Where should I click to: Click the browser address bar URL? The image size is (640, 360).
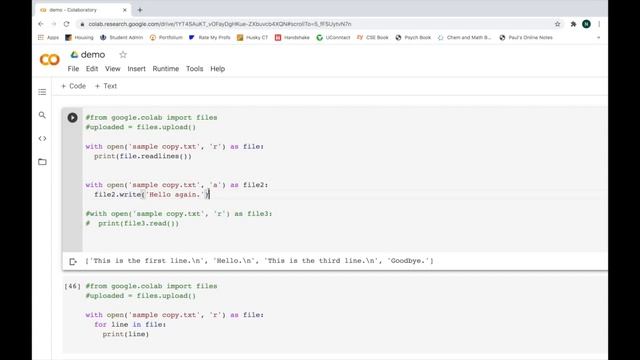(220, 24)
